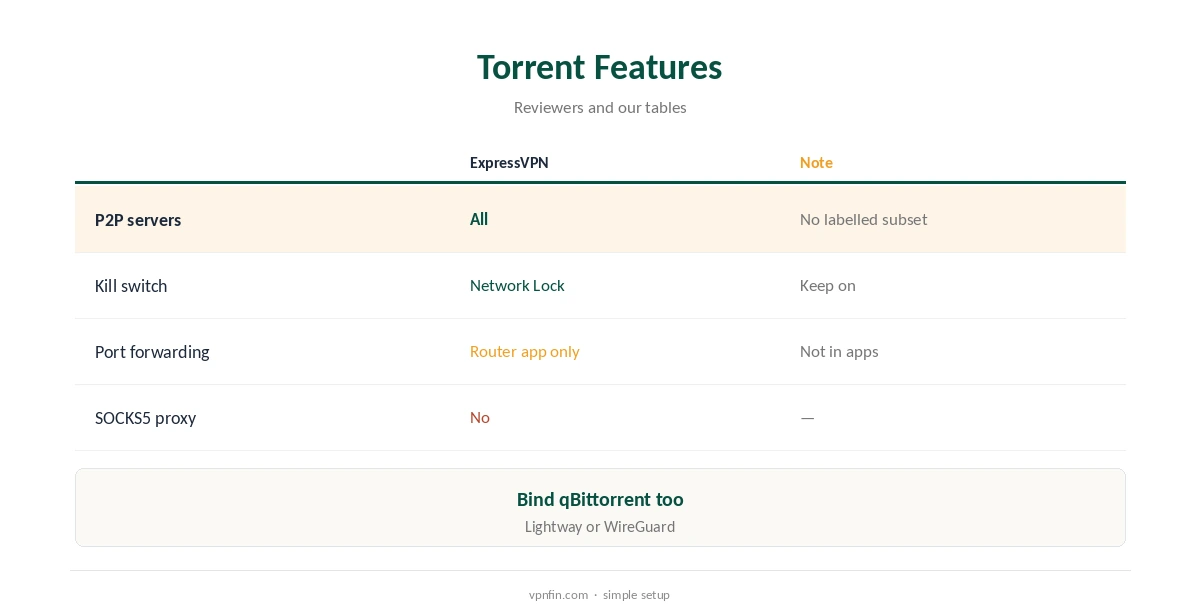The height and width of the screenshot is (614, 1200).
Task: Click the dash note in SOCKS5 proxy row
Action: click(807, 417)
